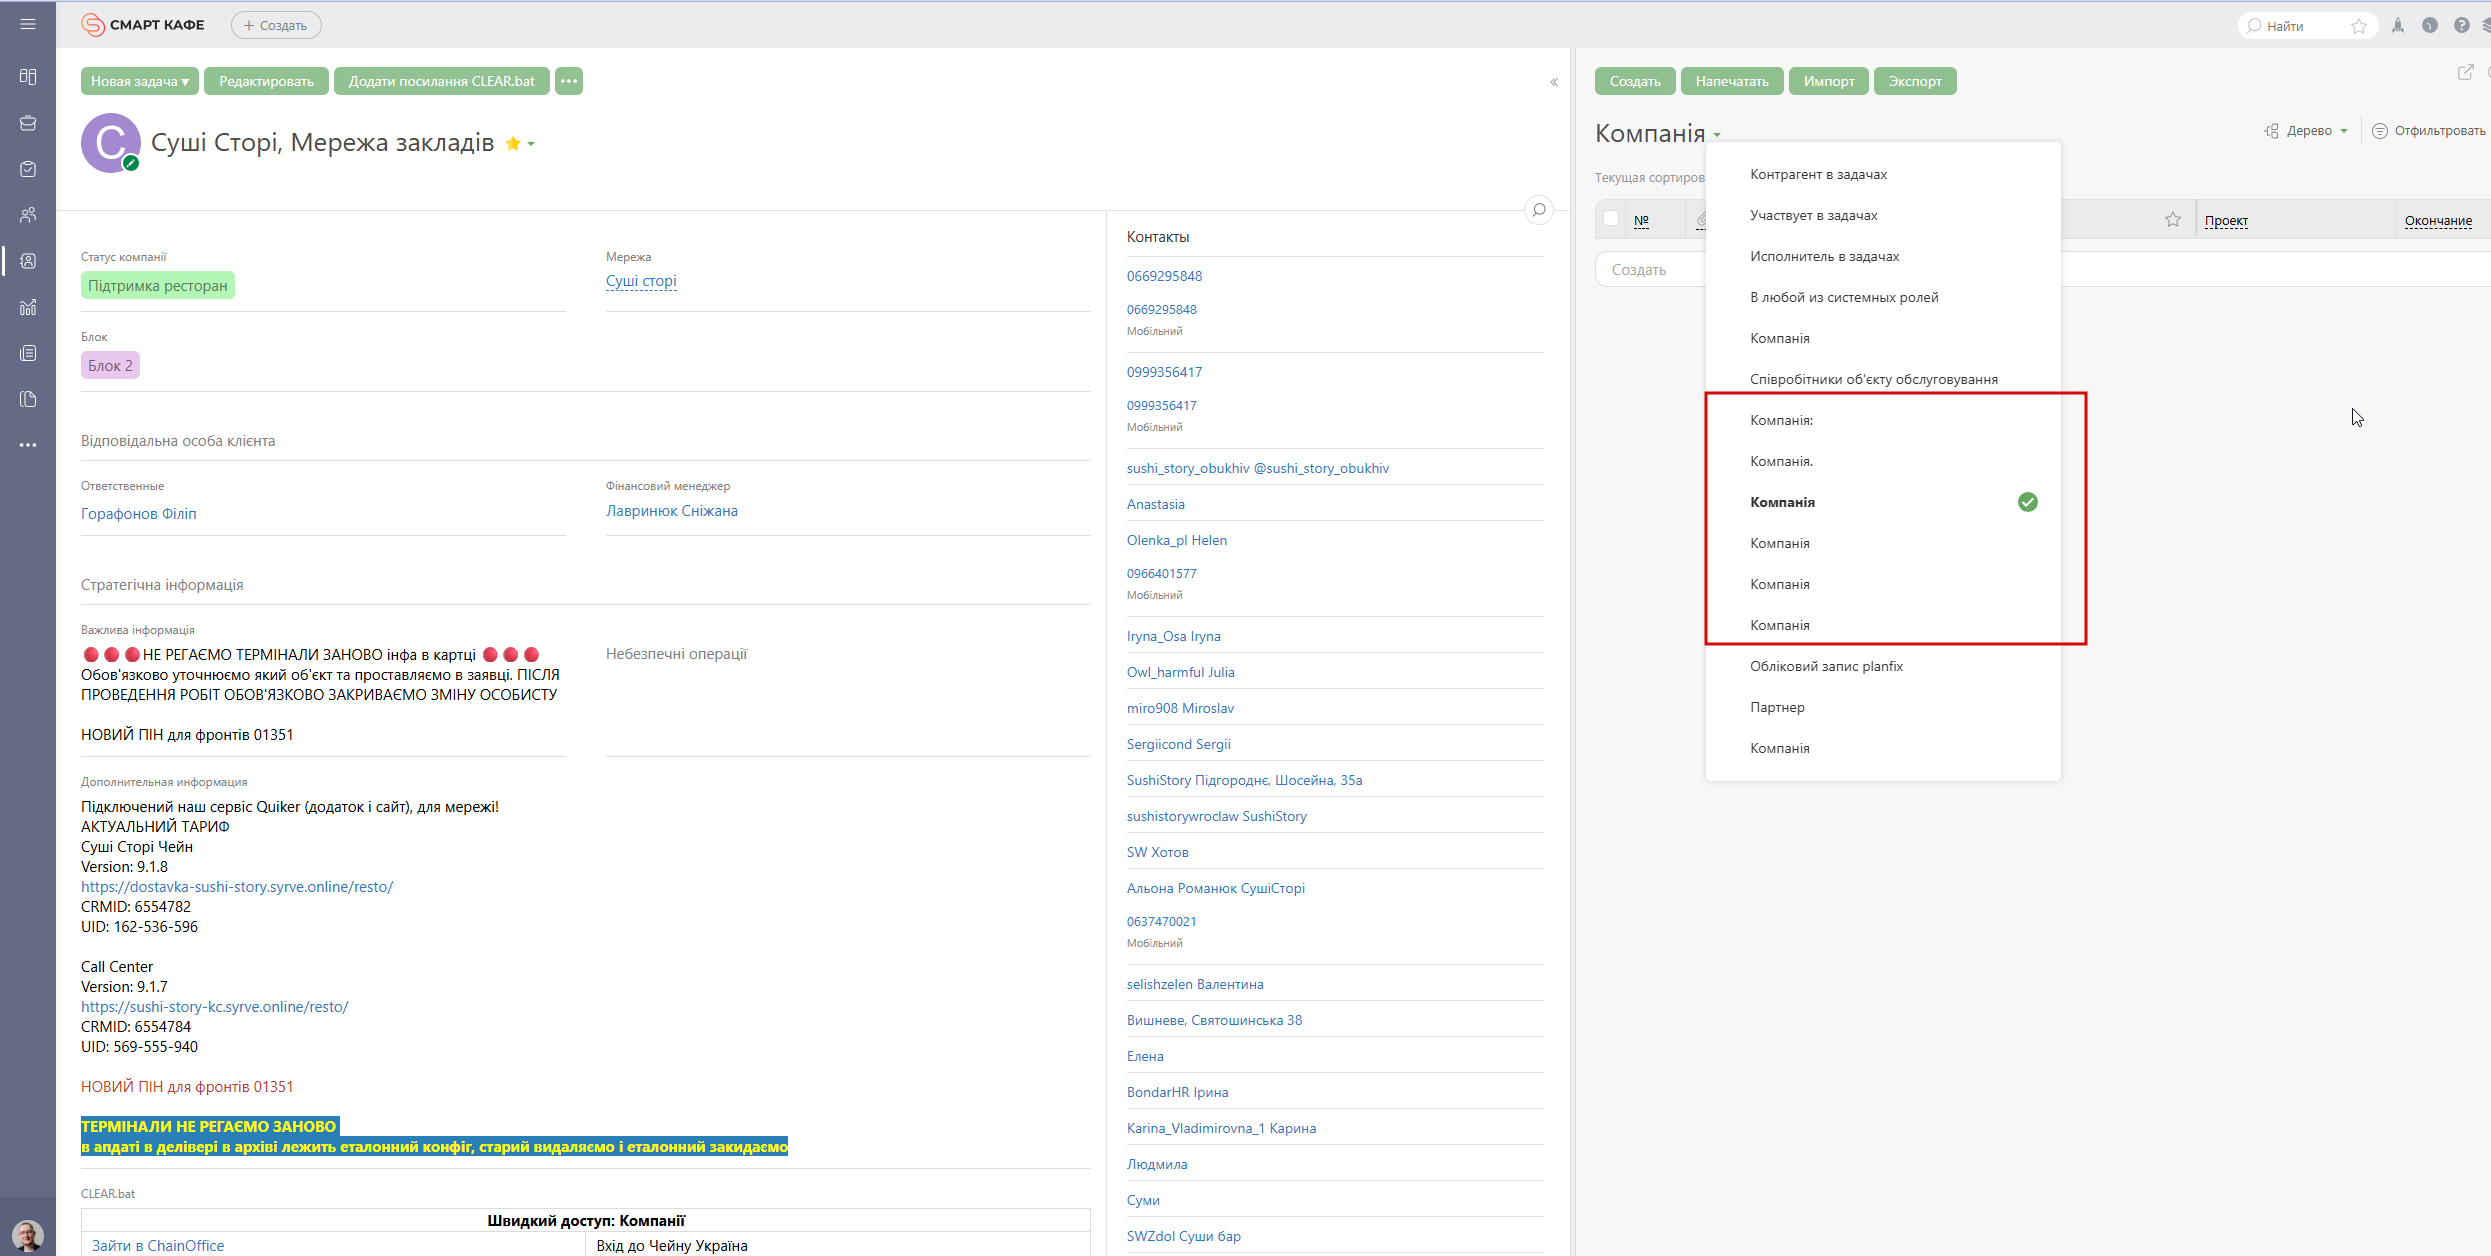Open the contacts people sidebar icon
Viewport: 2491px width, 1256px height.
pos(28,215)
